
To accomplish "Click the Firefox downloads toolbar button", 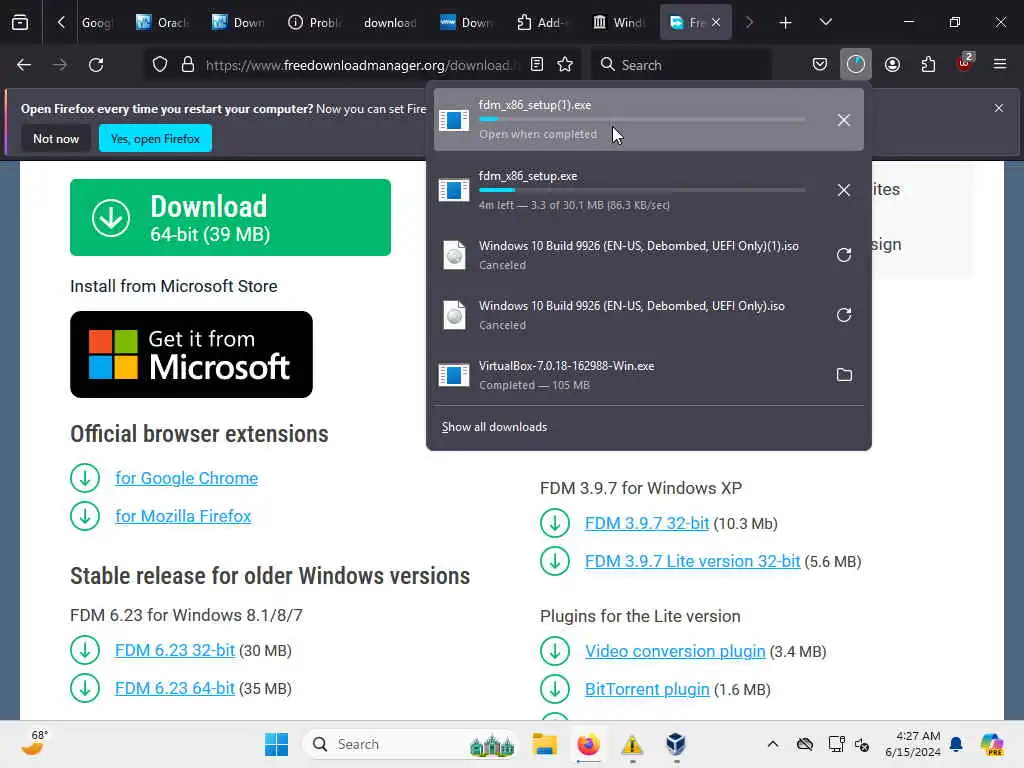I will pos(856,65).
